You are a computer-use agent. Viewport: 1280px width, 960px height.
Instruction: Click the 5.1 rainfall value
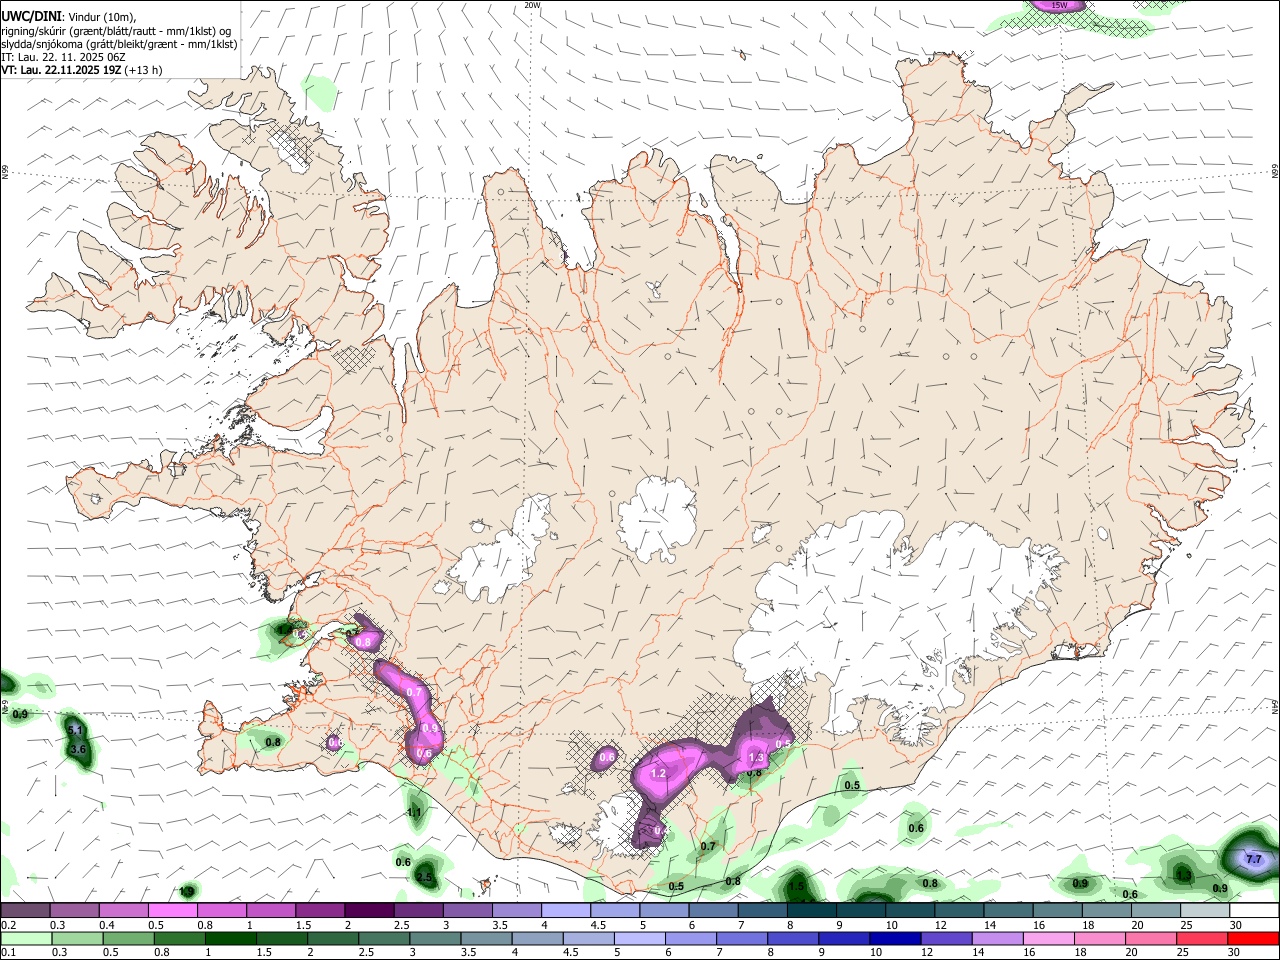click(x=75, y=731)
